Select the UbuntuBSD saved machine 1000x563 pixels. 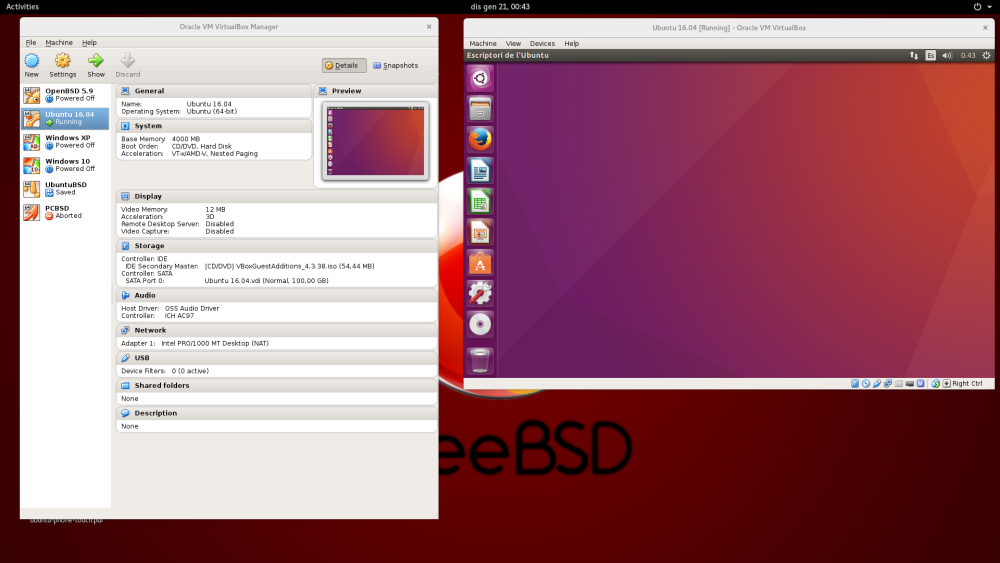65,189
